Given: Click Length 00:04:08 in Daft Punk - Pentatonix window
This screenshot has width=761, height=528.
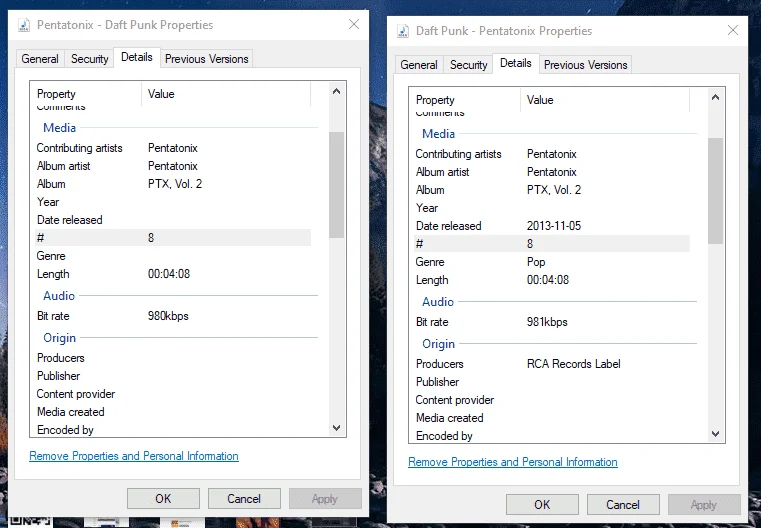Looking at the screenshot, I should coord(548,280).
